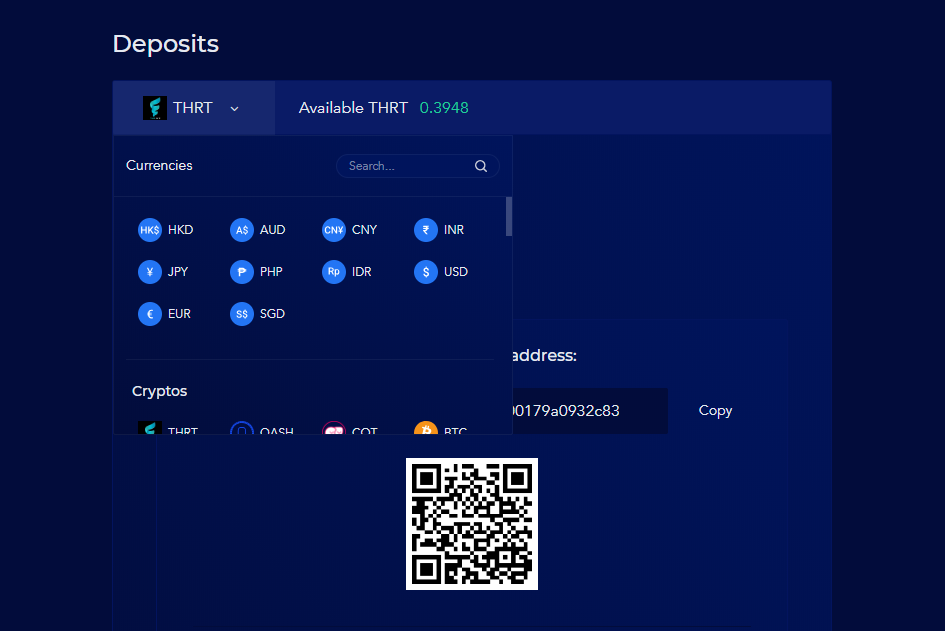945x631 pixels.
Task: Click the deposit QR code
Action: (472, 524)
